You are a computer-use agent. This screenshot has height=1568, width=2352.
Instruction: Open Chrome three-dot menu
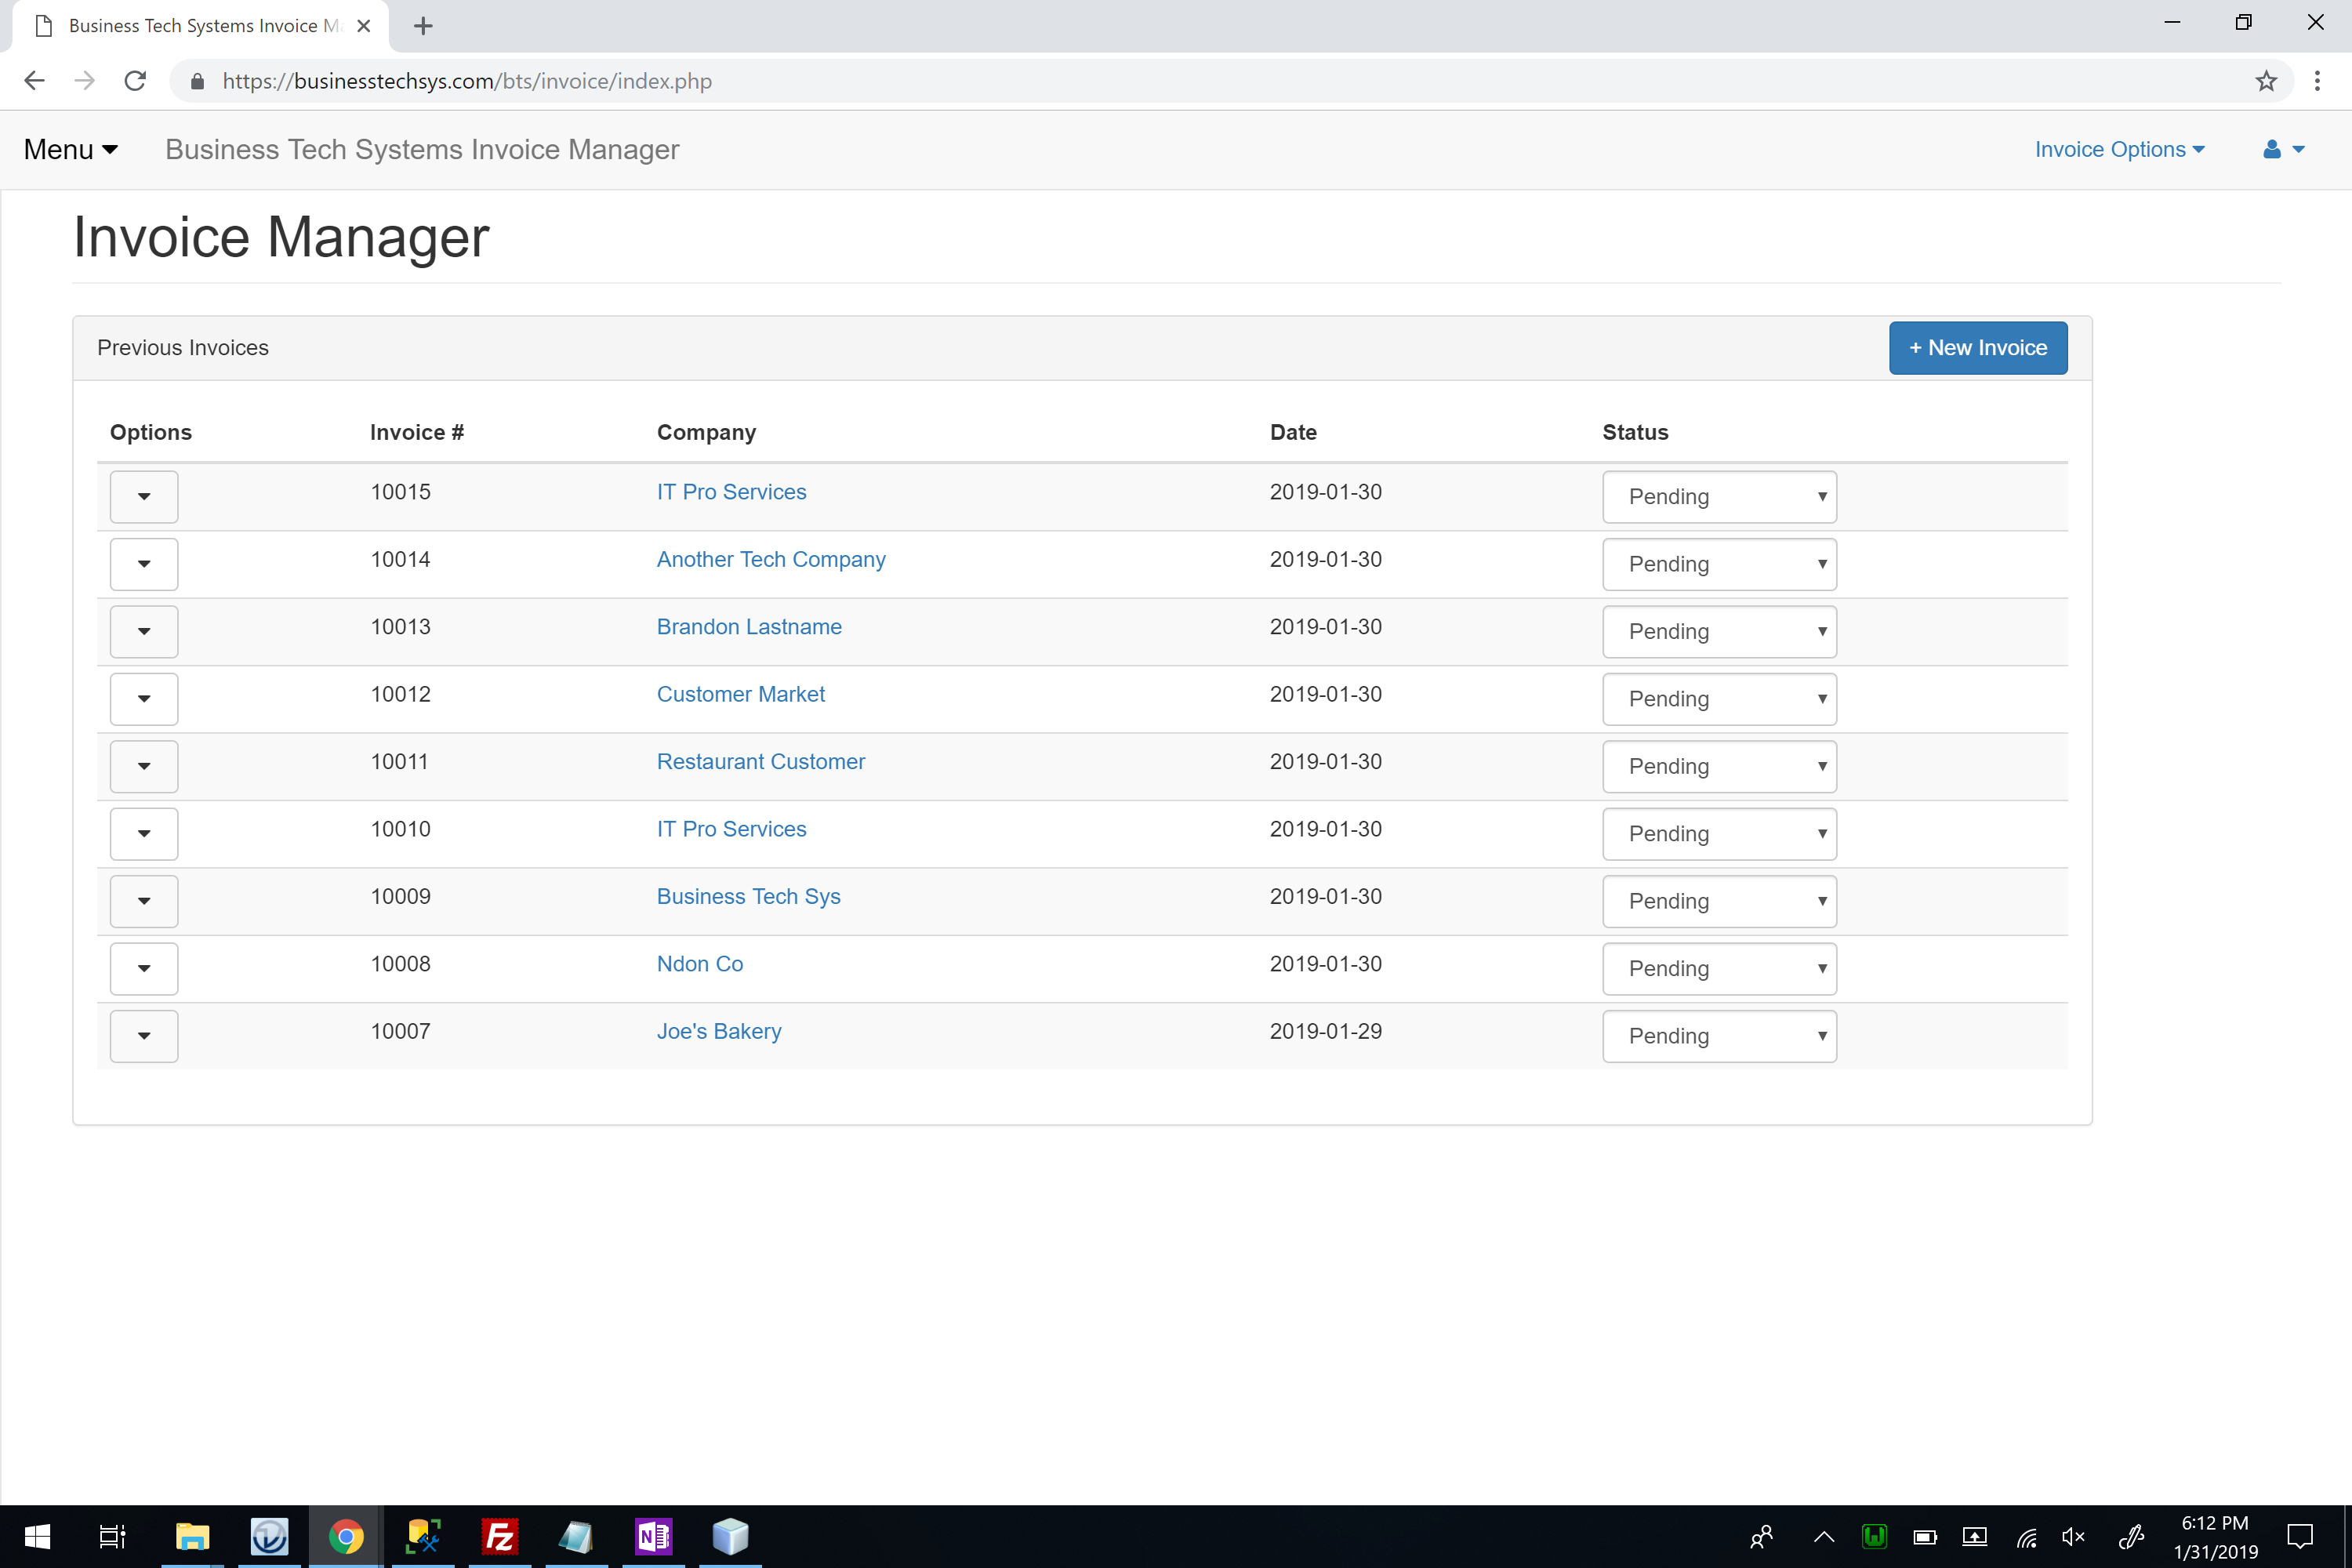click(2316, 81)
